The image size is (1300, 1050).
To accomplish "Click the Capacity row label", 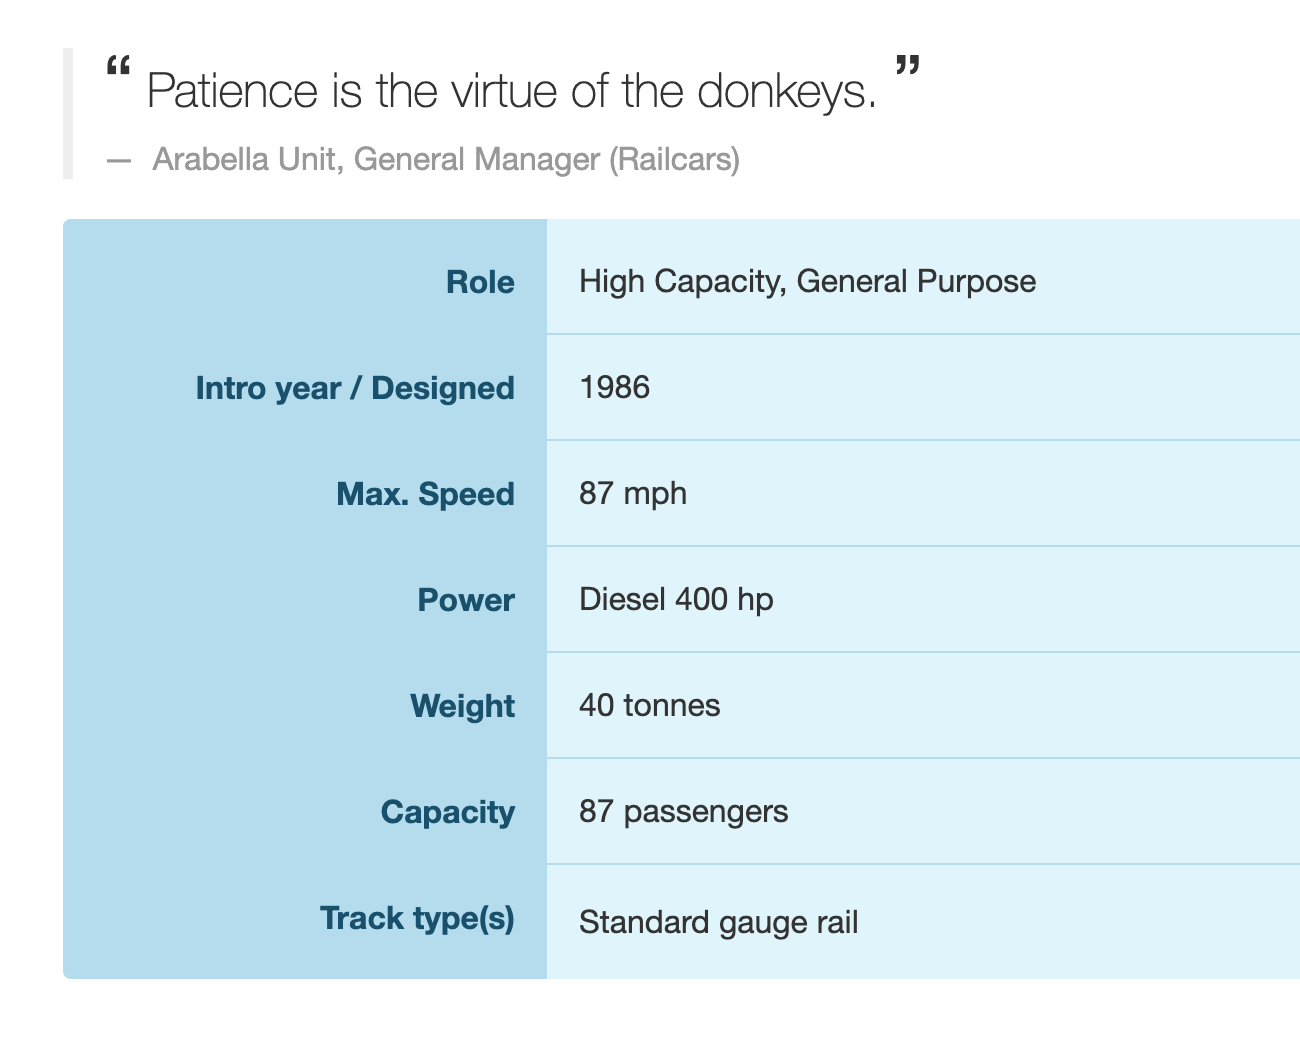I will pos(447,812).
